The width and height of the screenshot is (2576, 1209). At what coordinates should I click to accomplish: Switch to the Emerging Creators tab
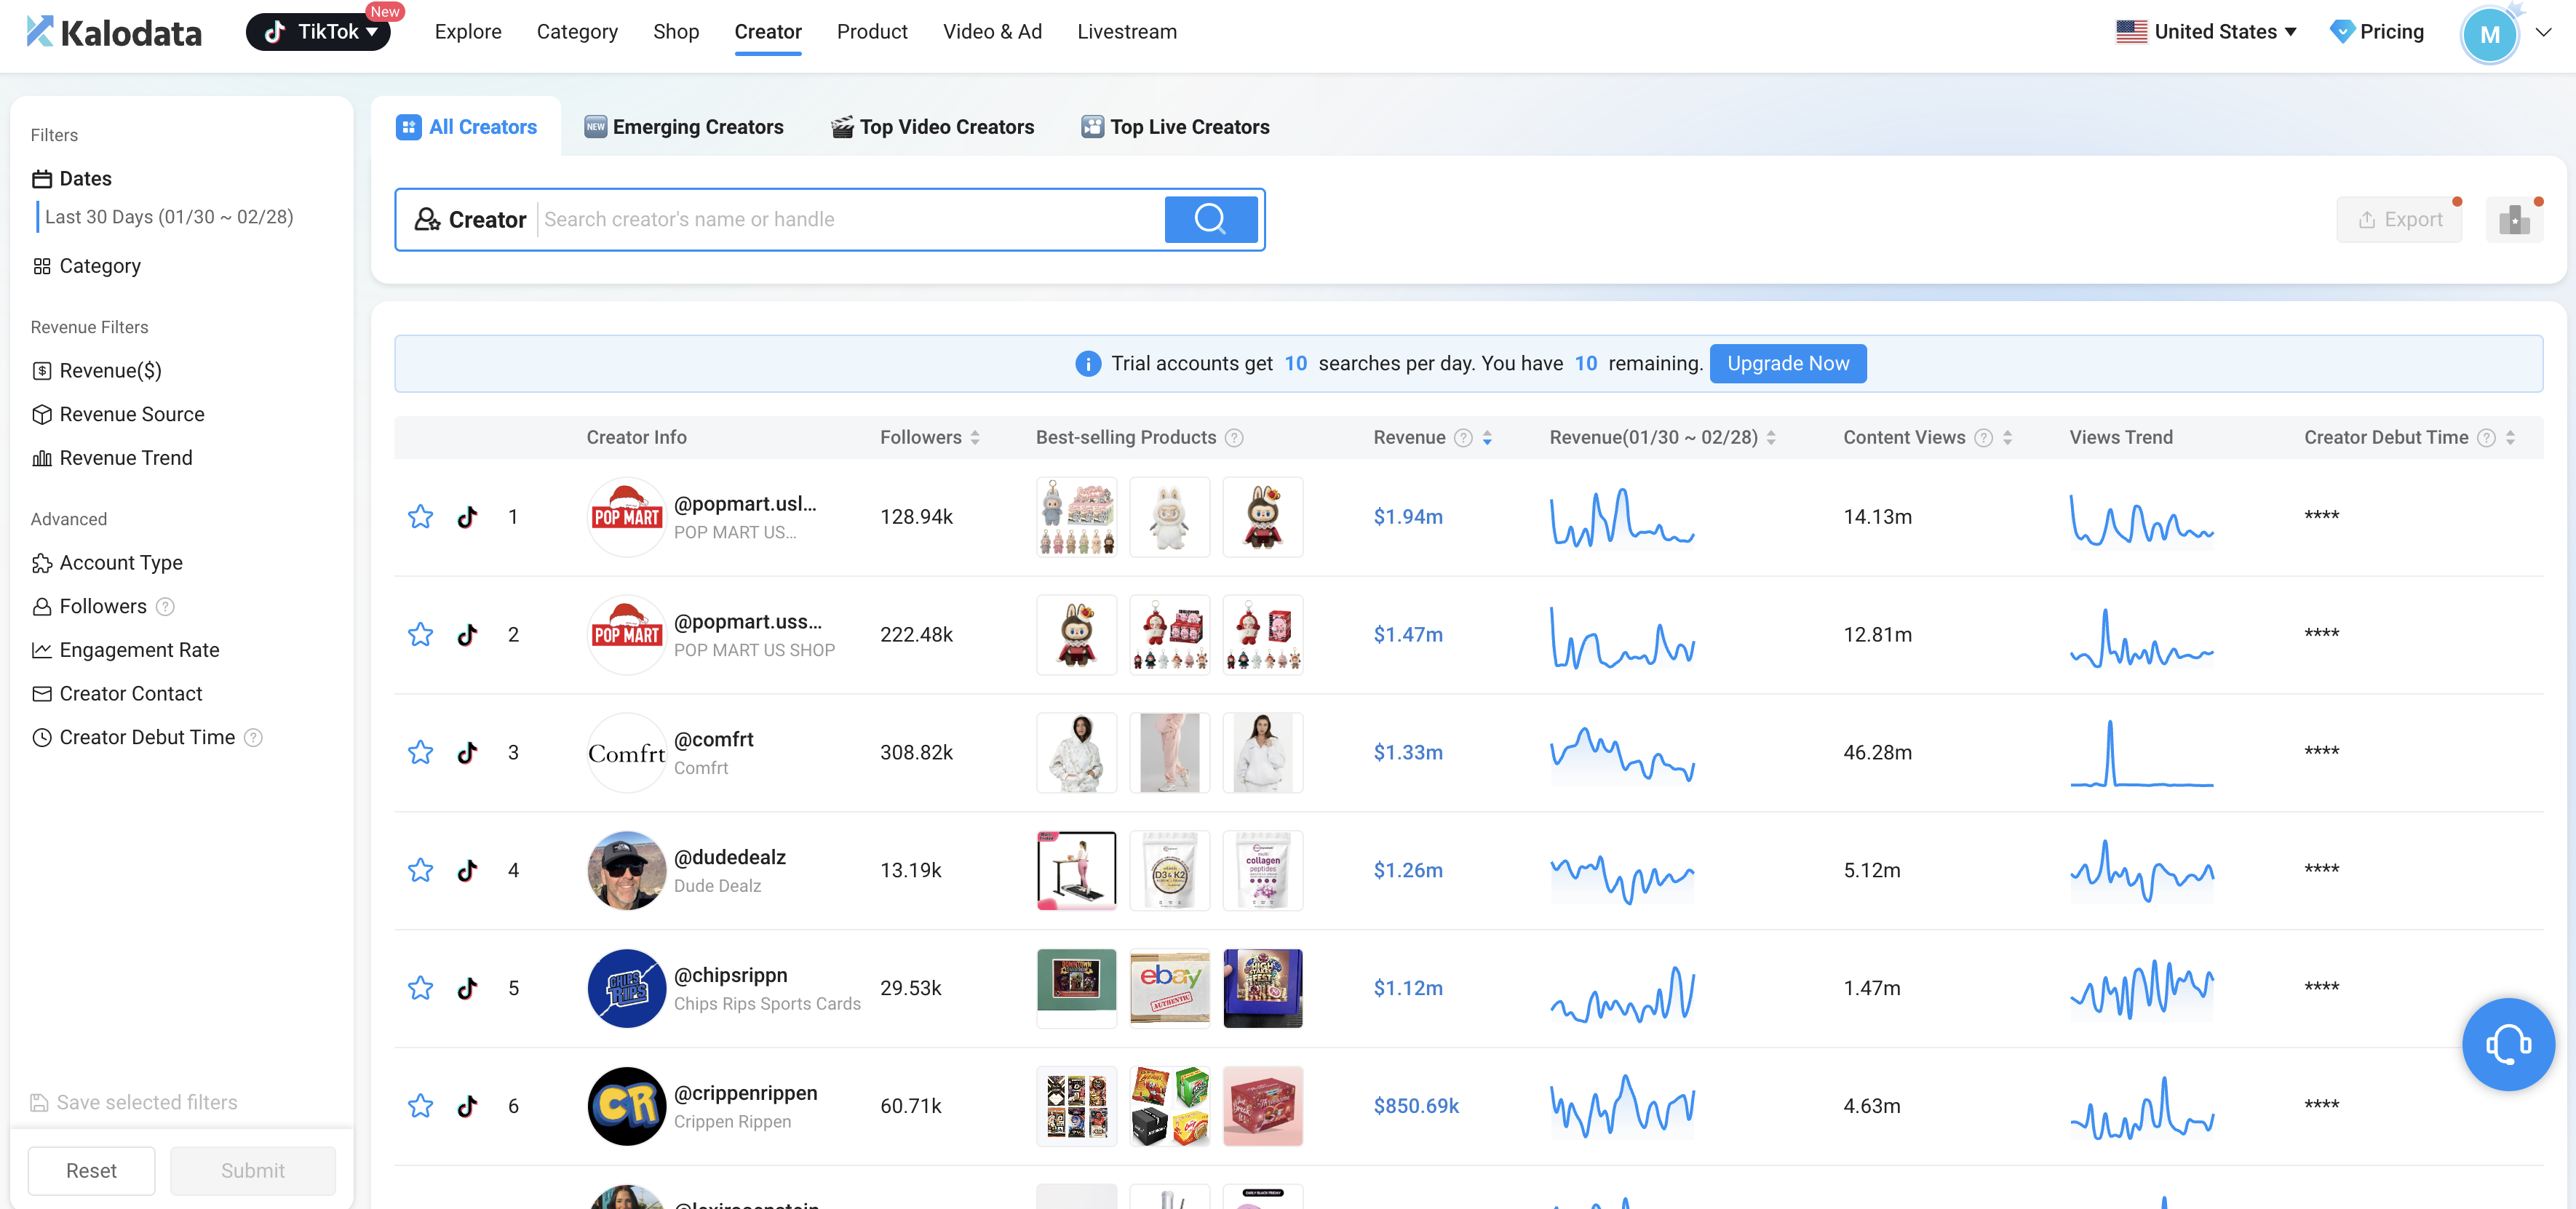point(684,127)
